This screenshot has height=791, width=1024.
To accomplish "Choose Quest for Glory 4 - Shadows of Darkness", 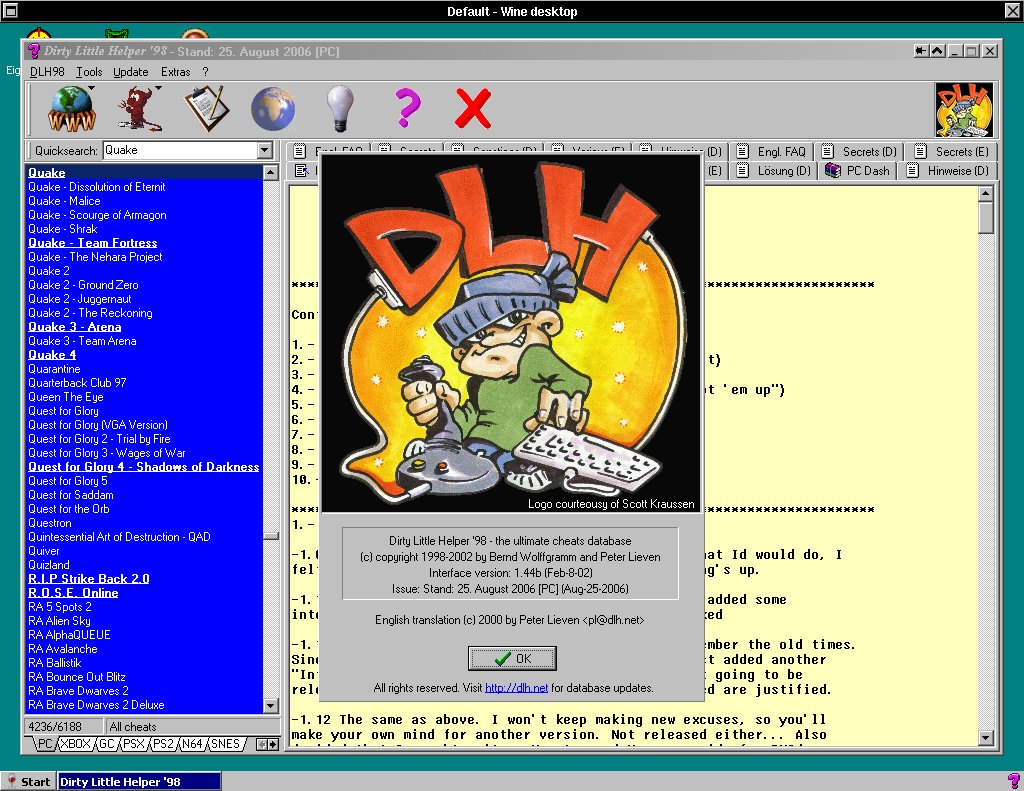I will pos(143,467).
